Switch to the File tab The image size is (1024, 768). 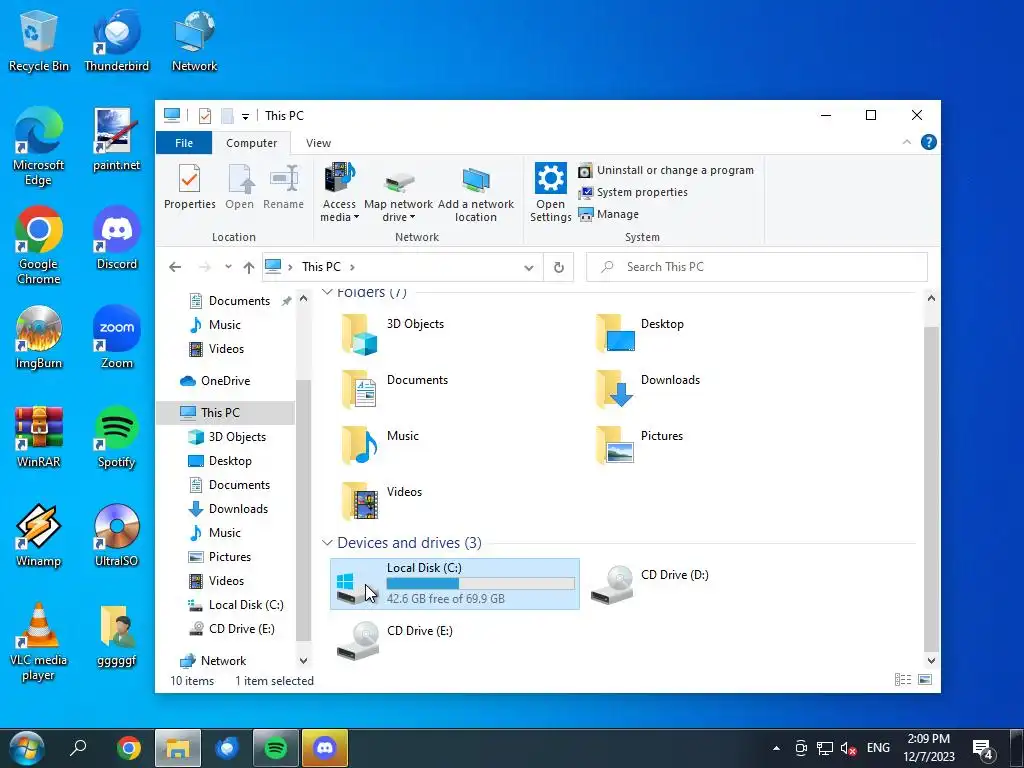click(184, 142)
